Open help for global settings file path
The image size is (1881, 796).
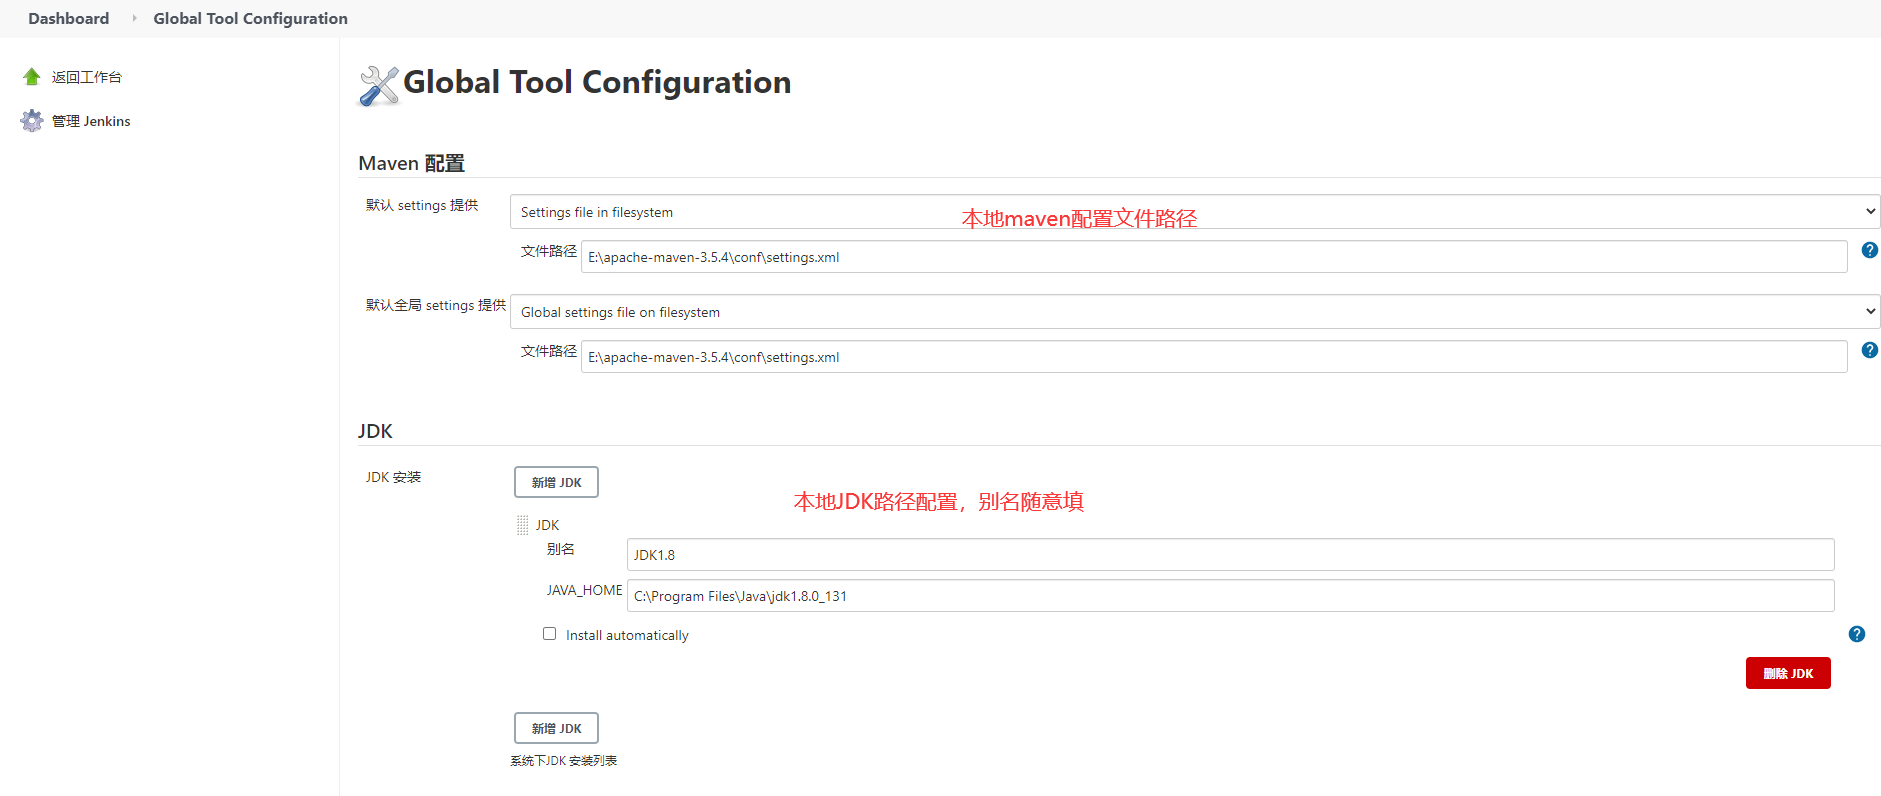coord(1869,350)
